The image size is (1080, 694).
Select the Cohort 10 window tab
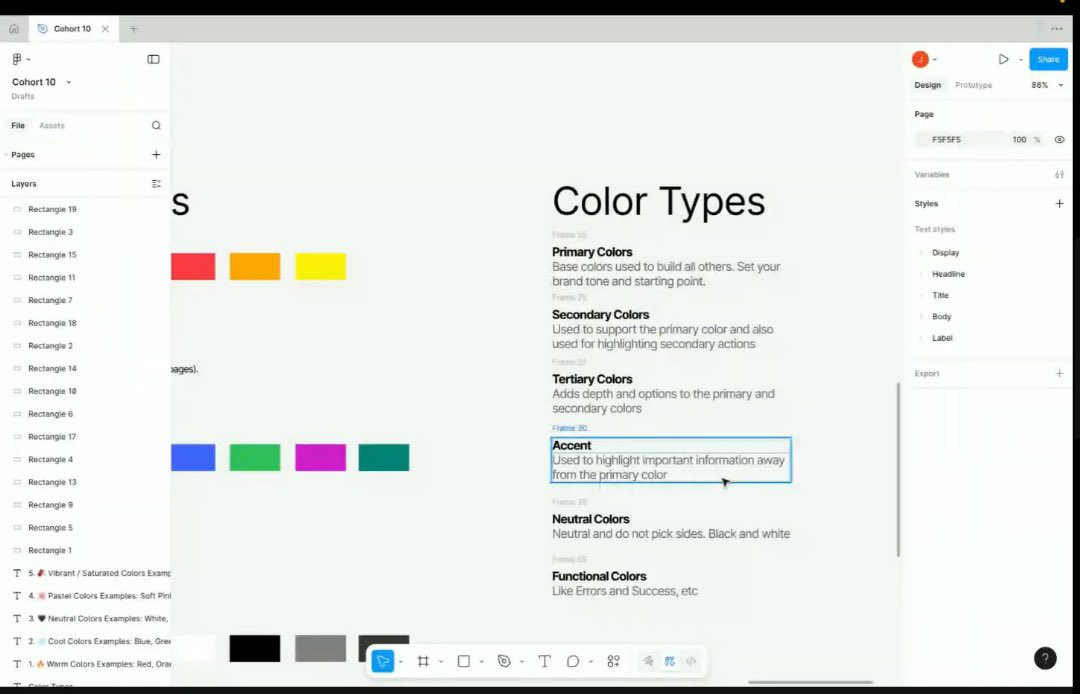[72, 29]
